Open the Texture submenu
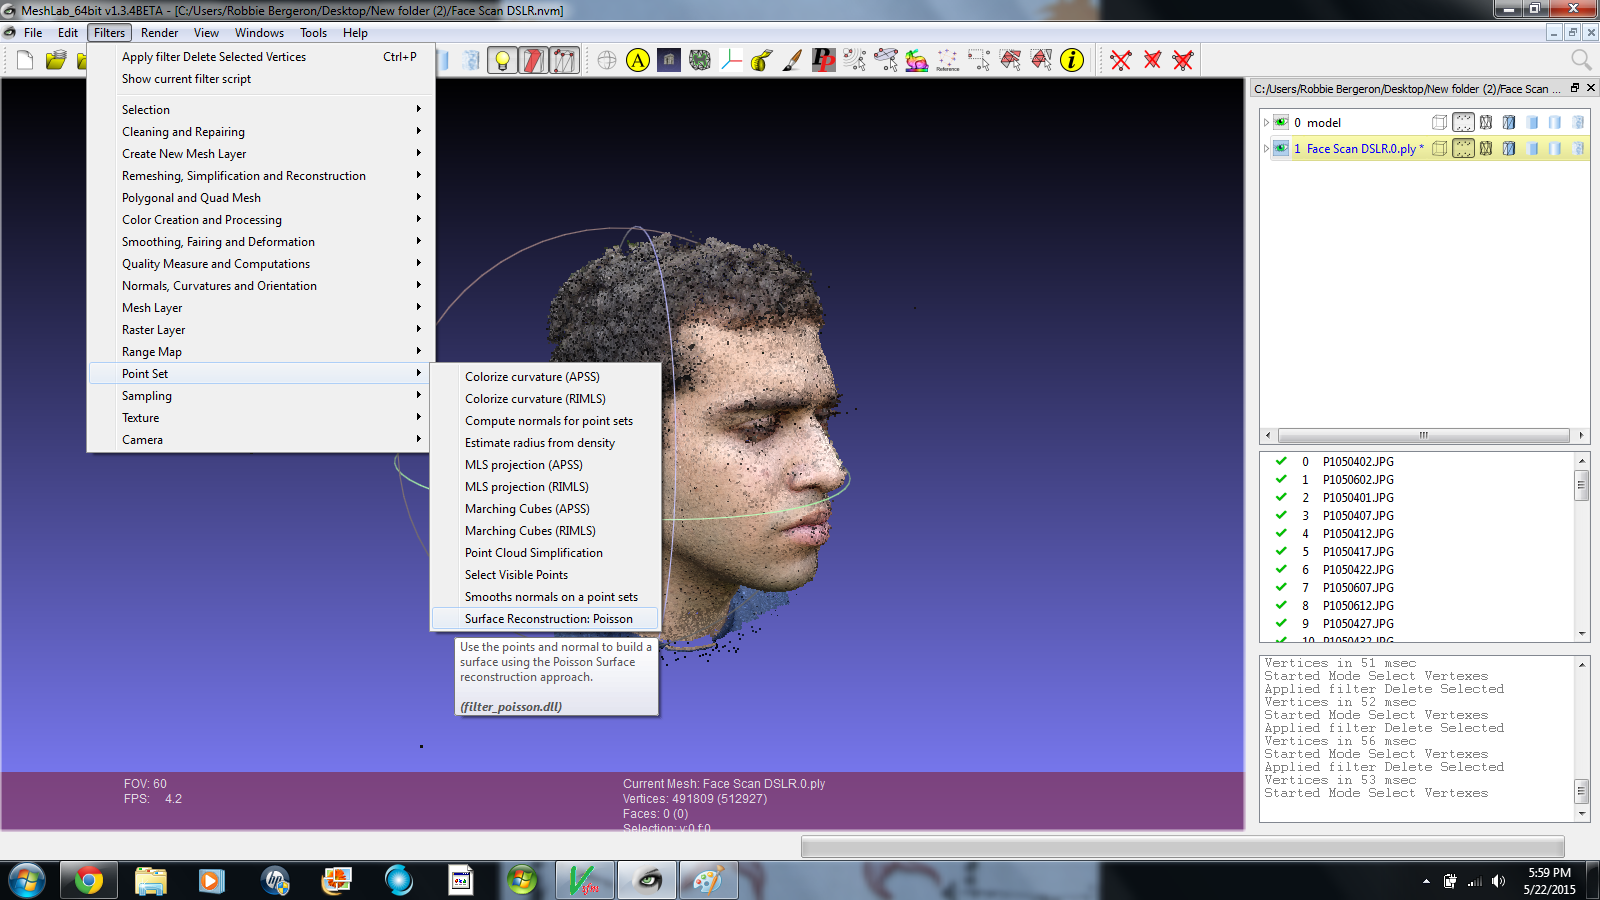 click(x=260, y=417)
